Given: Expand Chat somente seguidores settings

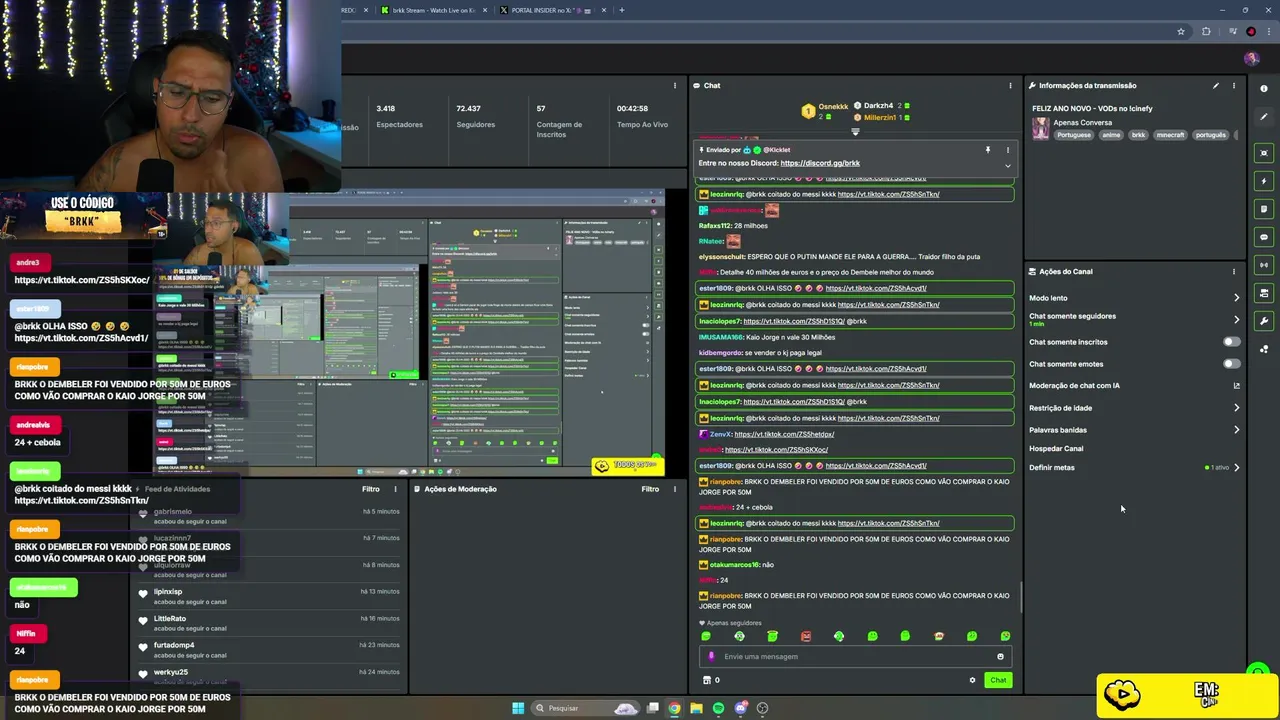Looking at the screenshot, I should point(1236,320).
